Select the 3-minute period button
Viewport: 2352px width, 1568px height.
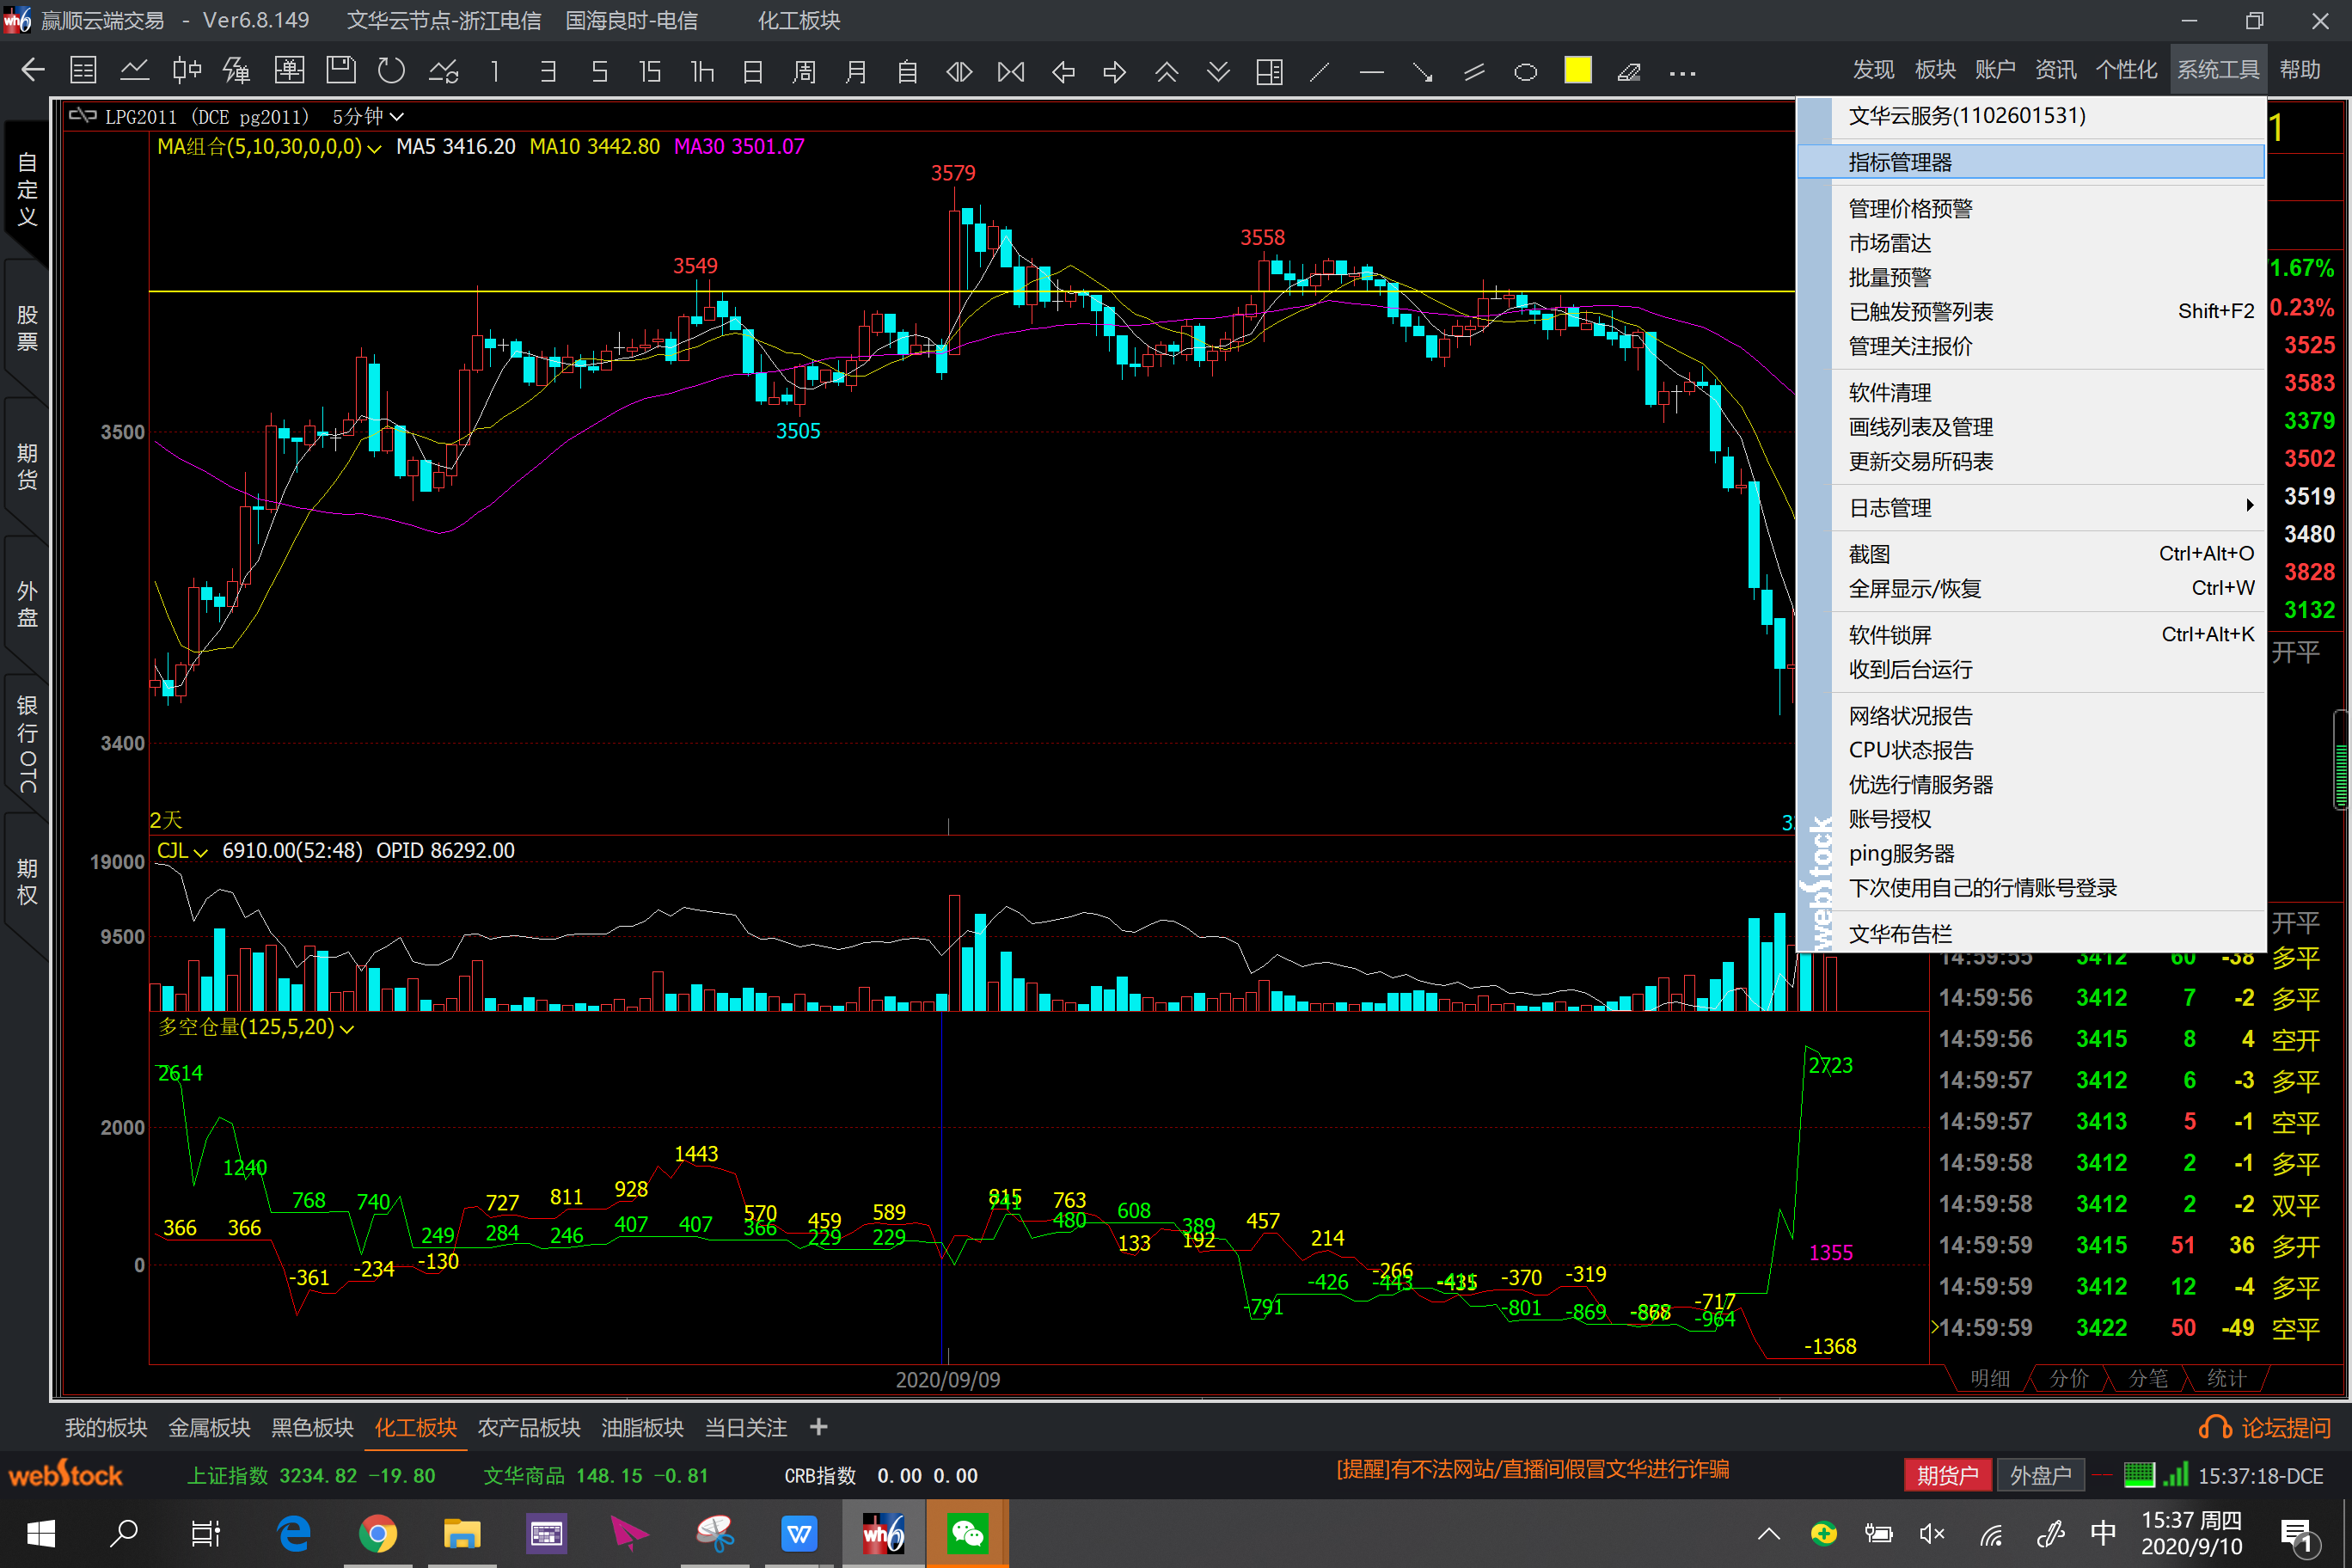547,71
